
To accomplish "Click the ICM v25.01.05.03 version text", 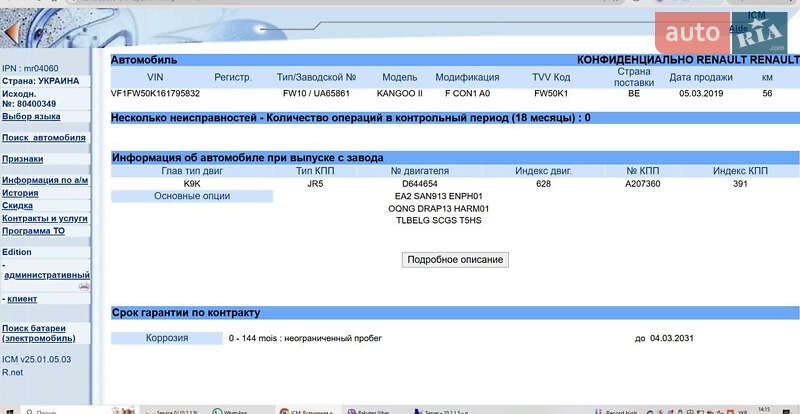I will (37, 359).
